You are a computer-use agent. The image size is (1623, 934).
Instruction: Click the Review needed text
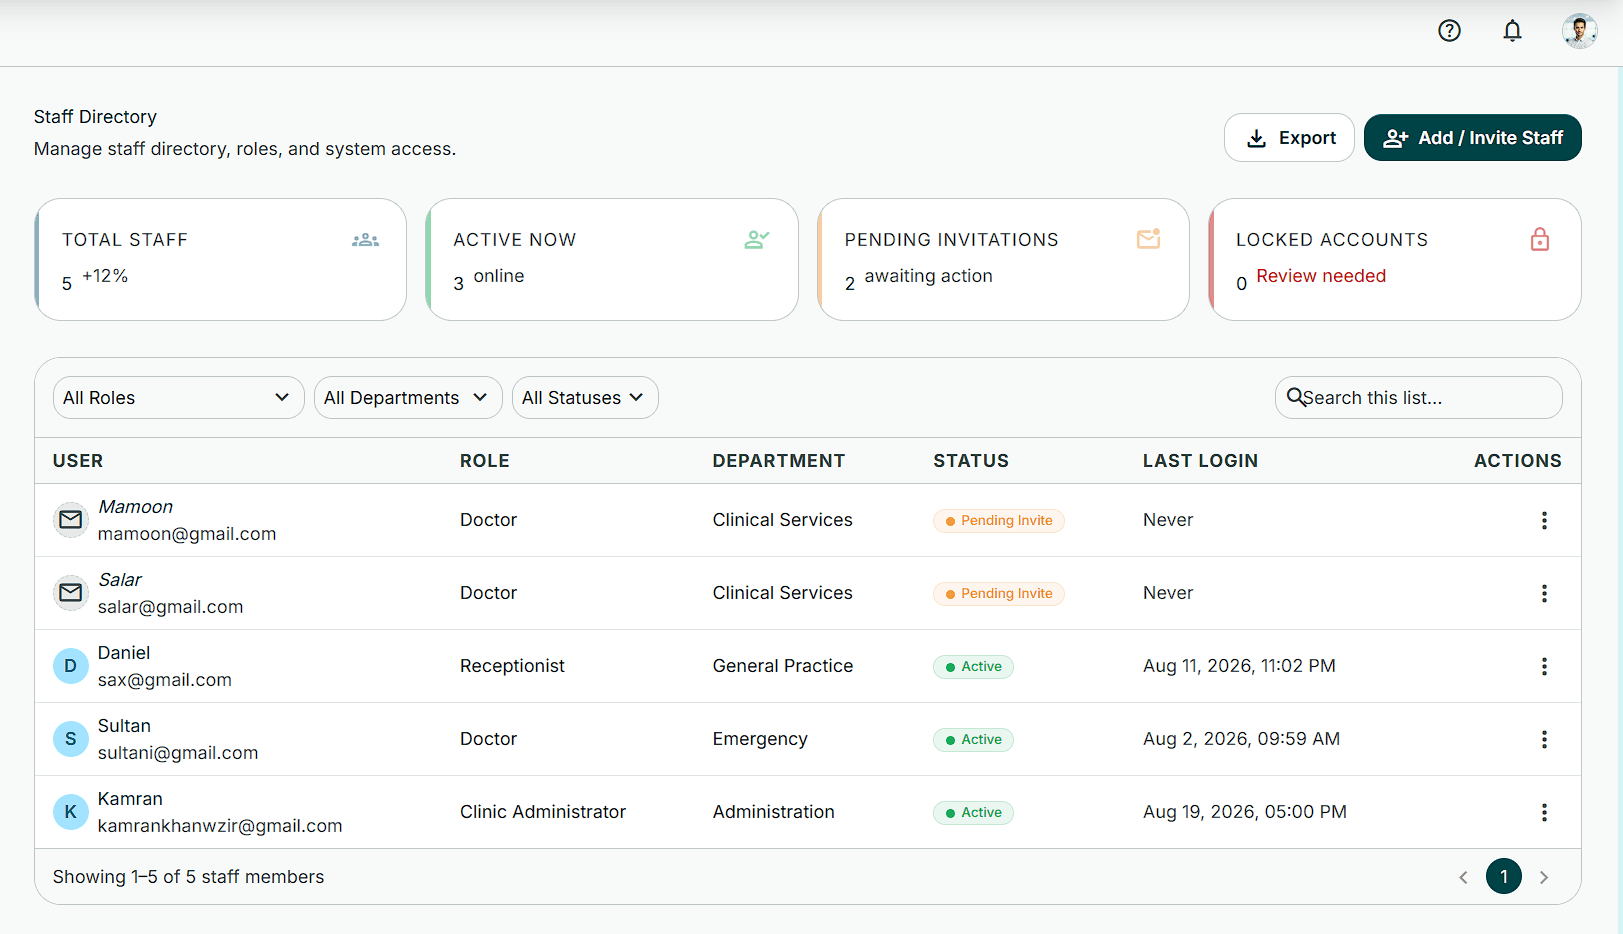(1321, 276)
